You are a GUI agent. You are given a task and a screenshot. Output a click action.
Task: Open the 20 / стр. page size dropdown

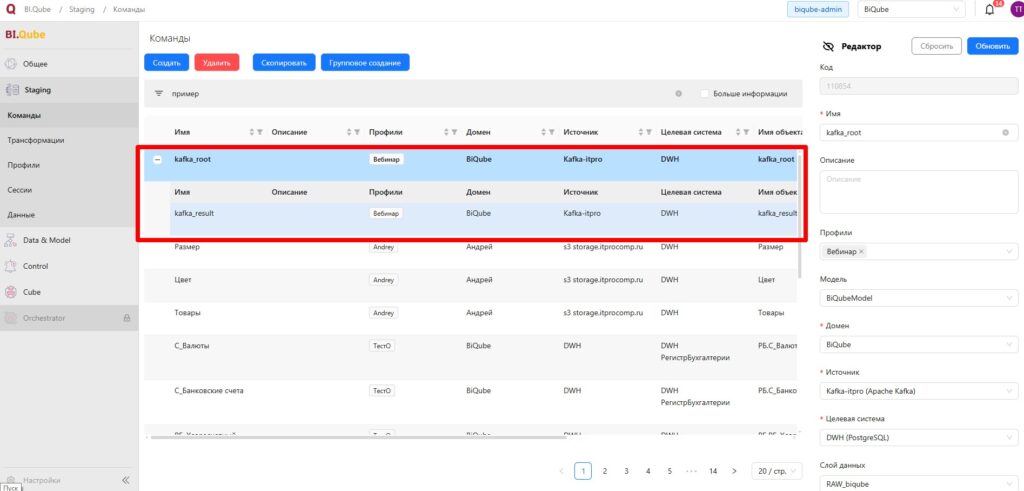pyautogui.click(x=777, y=471)
